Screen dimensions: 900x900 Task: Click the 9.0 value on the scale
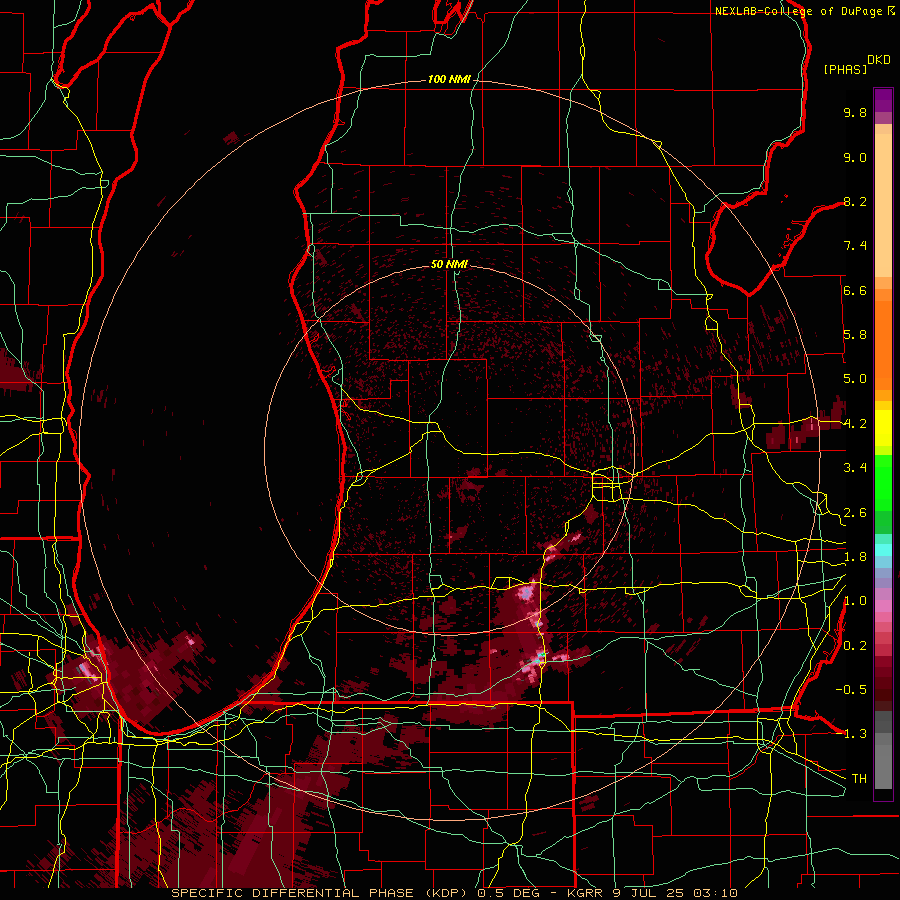click(855, 157)
